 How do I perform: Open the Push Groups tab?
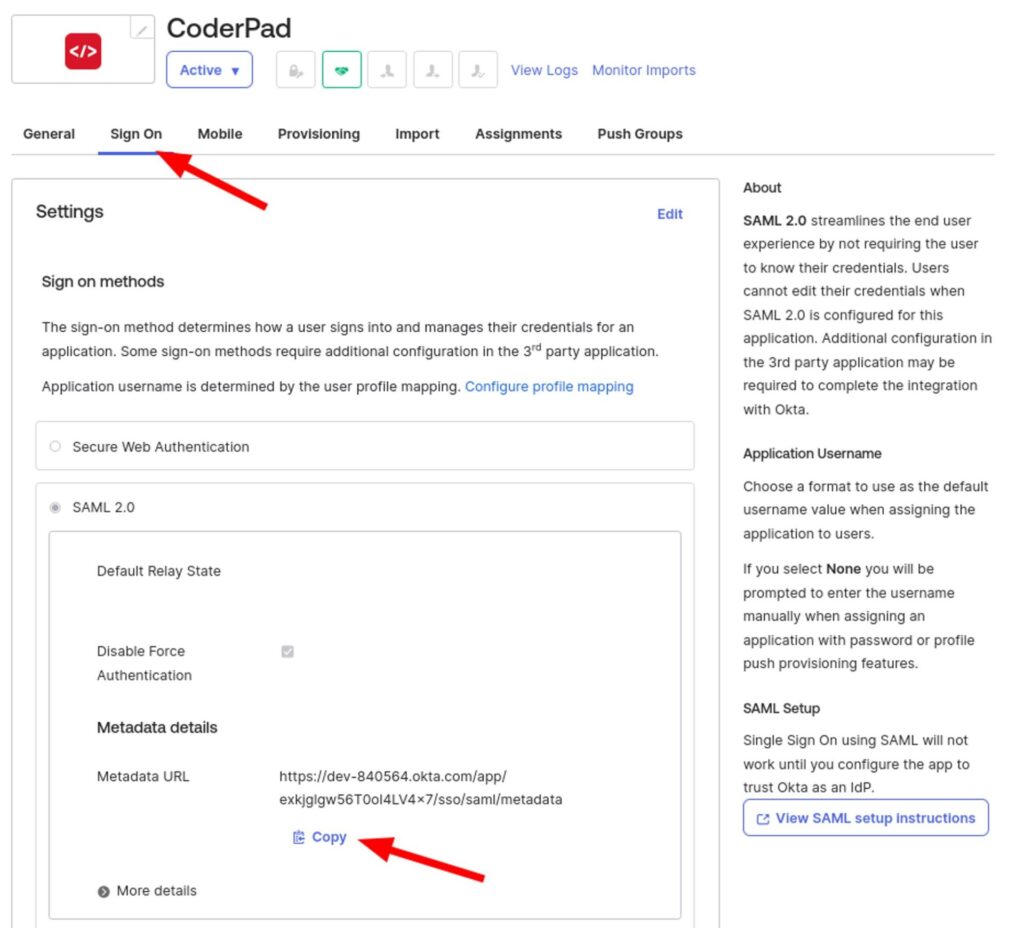[x=639, y=133]
